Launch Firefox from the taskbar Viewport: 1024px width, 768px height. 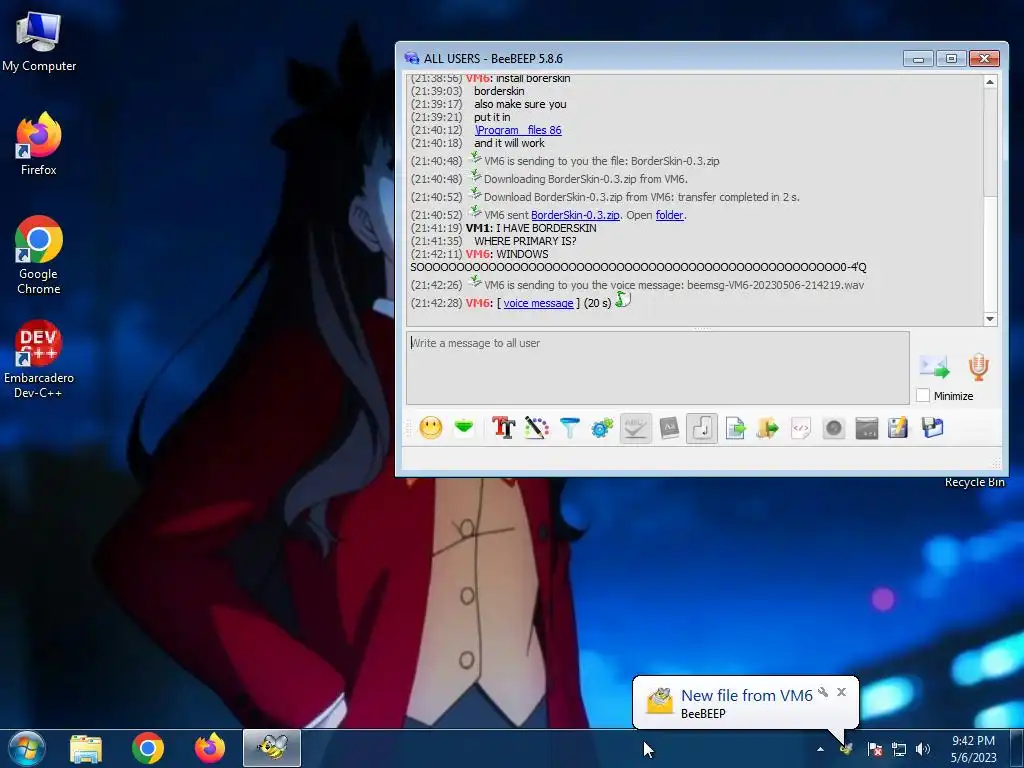[210, 748]
